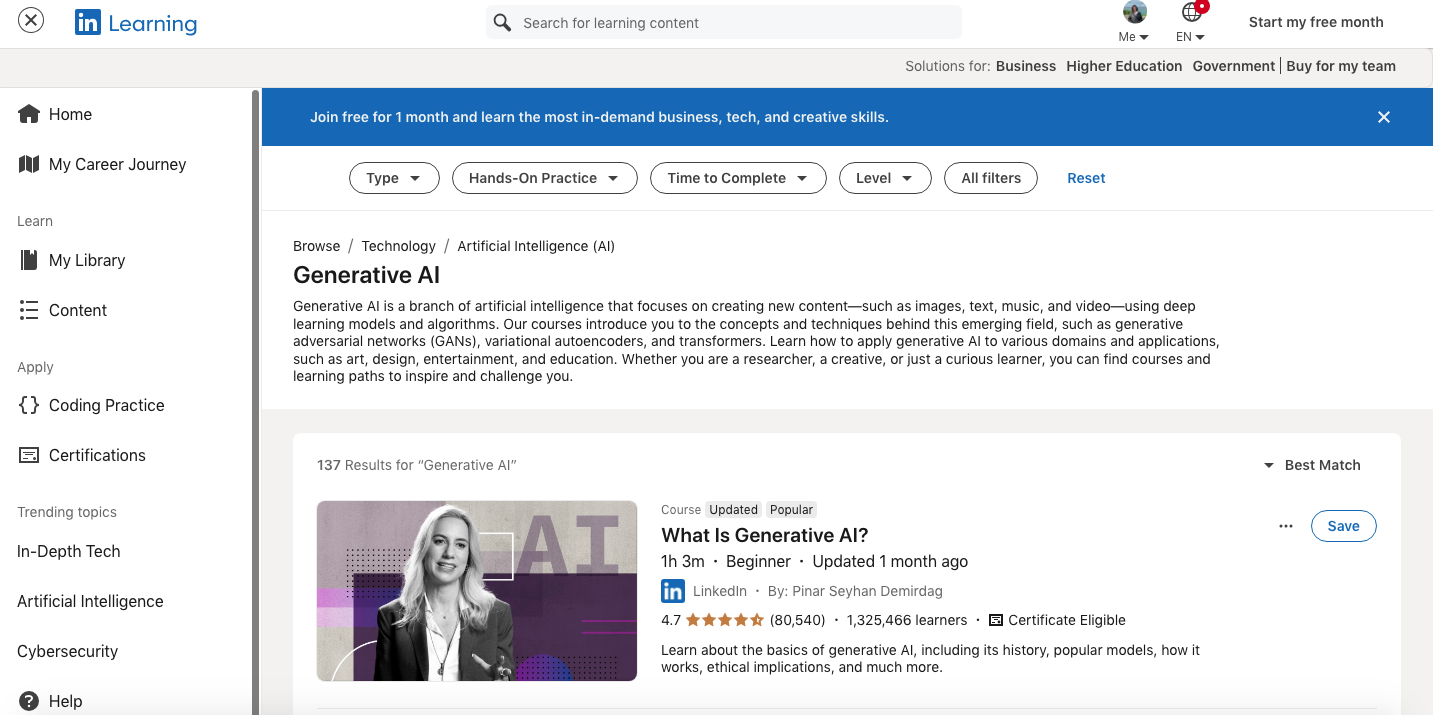Image resolution: width=1433 pixels, height=715 pixels.
Task: Open the All filters button
Action: click(991, 178)
